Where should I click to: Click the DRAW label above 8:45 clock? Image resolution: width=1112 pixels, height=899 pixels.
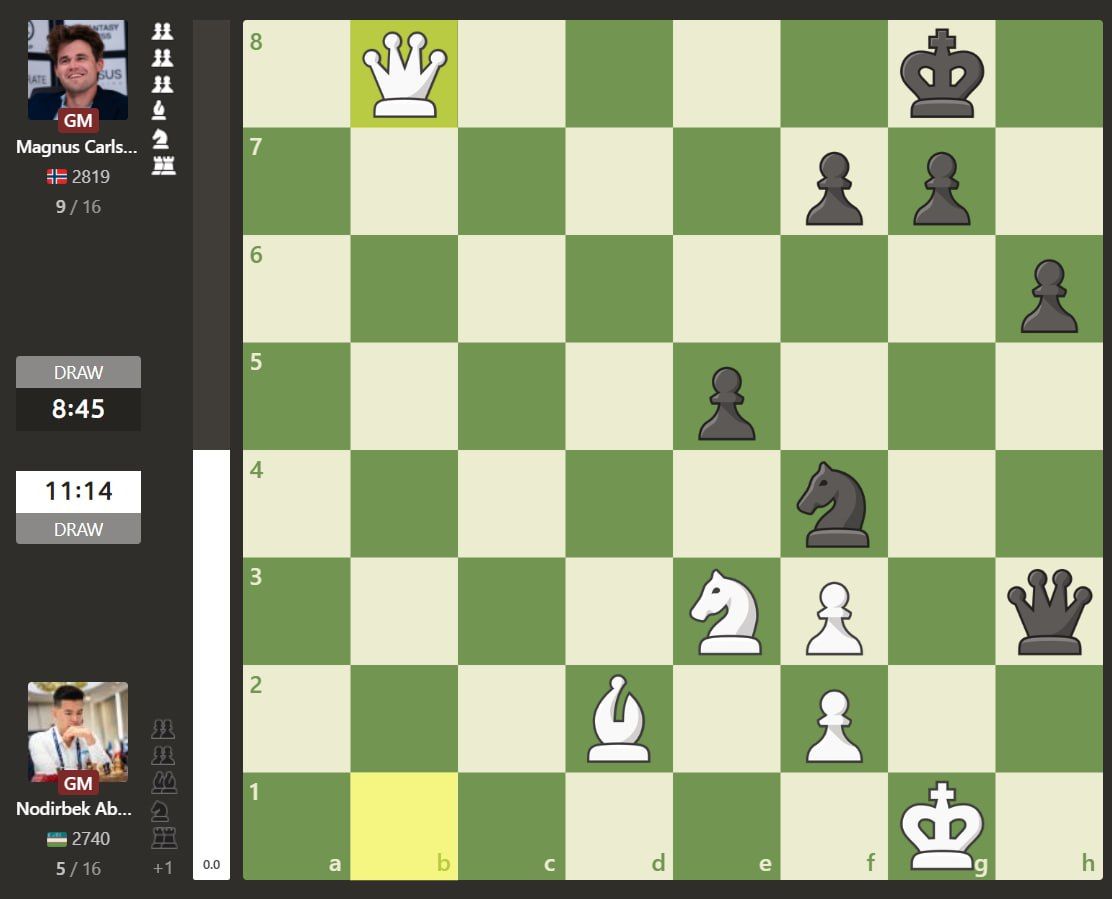coord(78,372)
